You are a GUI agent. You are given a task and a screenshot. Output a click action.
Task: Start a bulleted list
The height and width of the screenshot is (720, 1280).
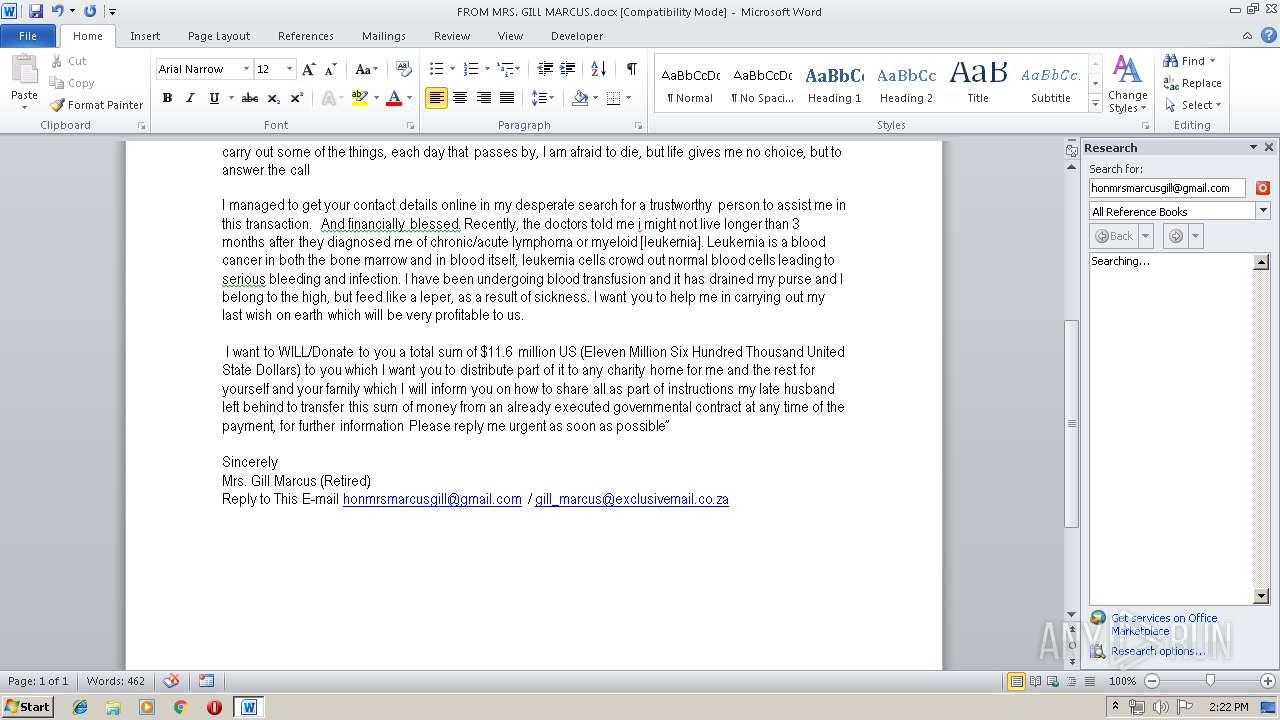click(436, 69)
